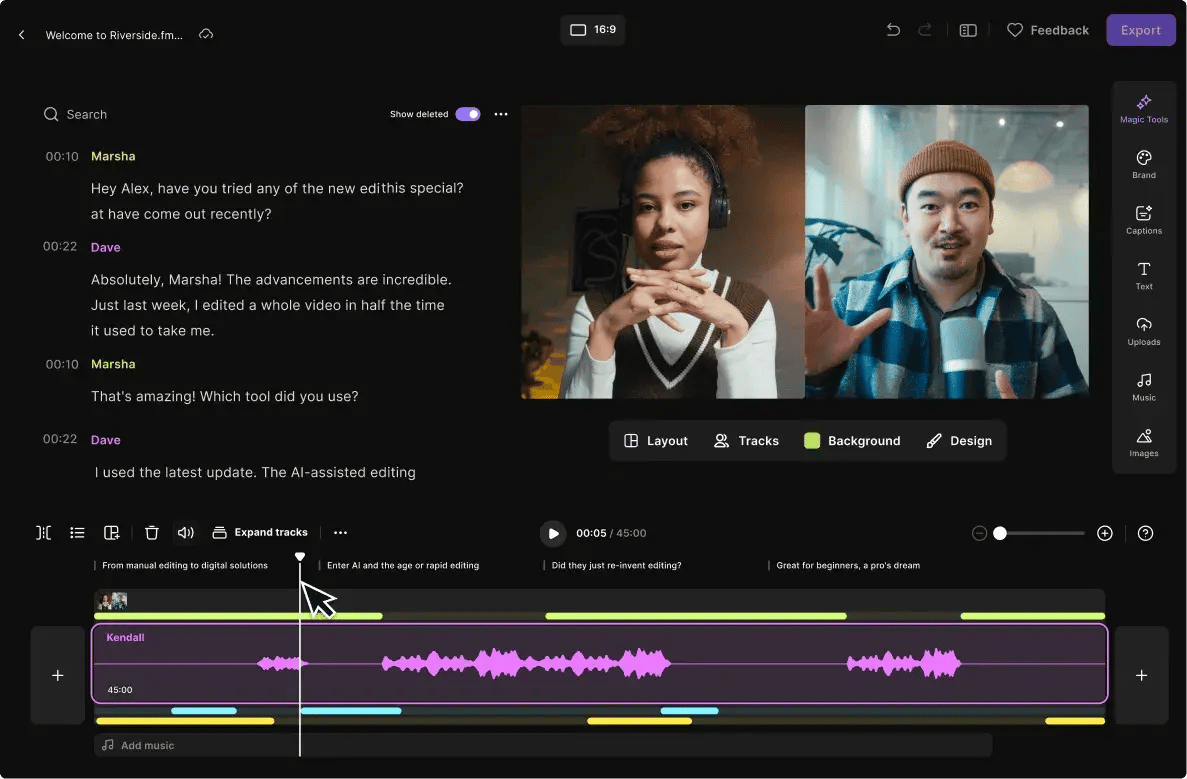This screenshot has height=779, width=1187.
Task: Open transcript more options menu
Action: 501,114
